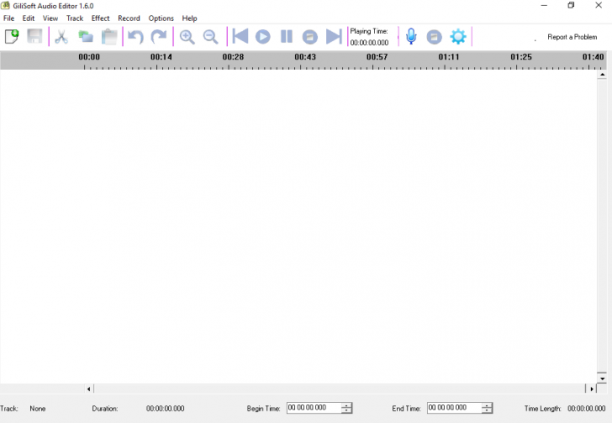Open the Effect menu
Image resolution: width=612 pixels, height=423 pixels.
click(100, 18)
